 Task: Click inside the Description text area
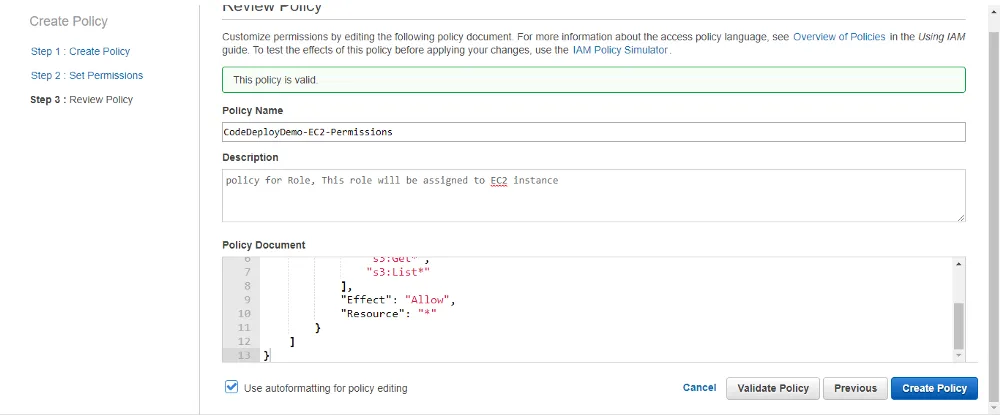click(x=593, y=195)
